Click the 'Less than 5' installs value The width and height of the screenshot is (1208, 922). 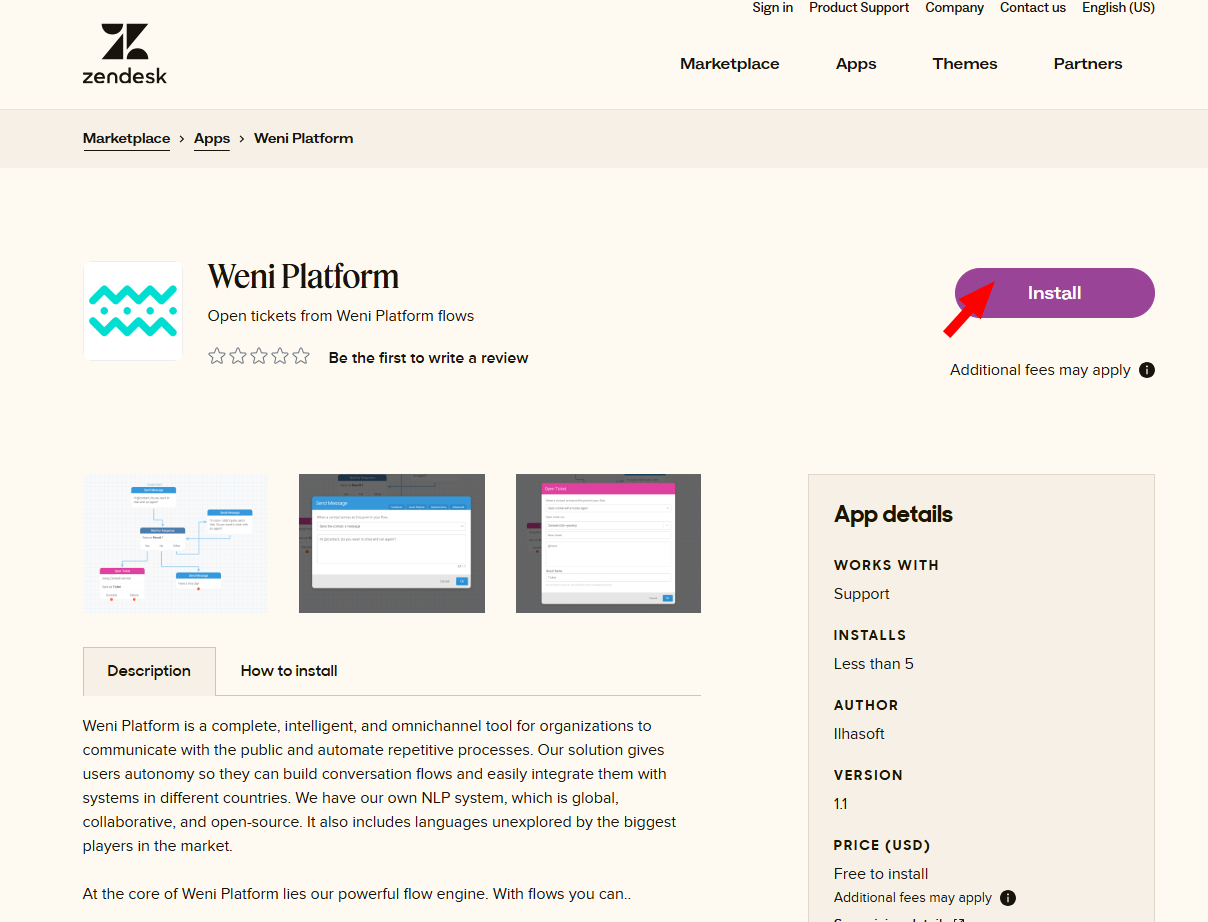tap(874, 664)
